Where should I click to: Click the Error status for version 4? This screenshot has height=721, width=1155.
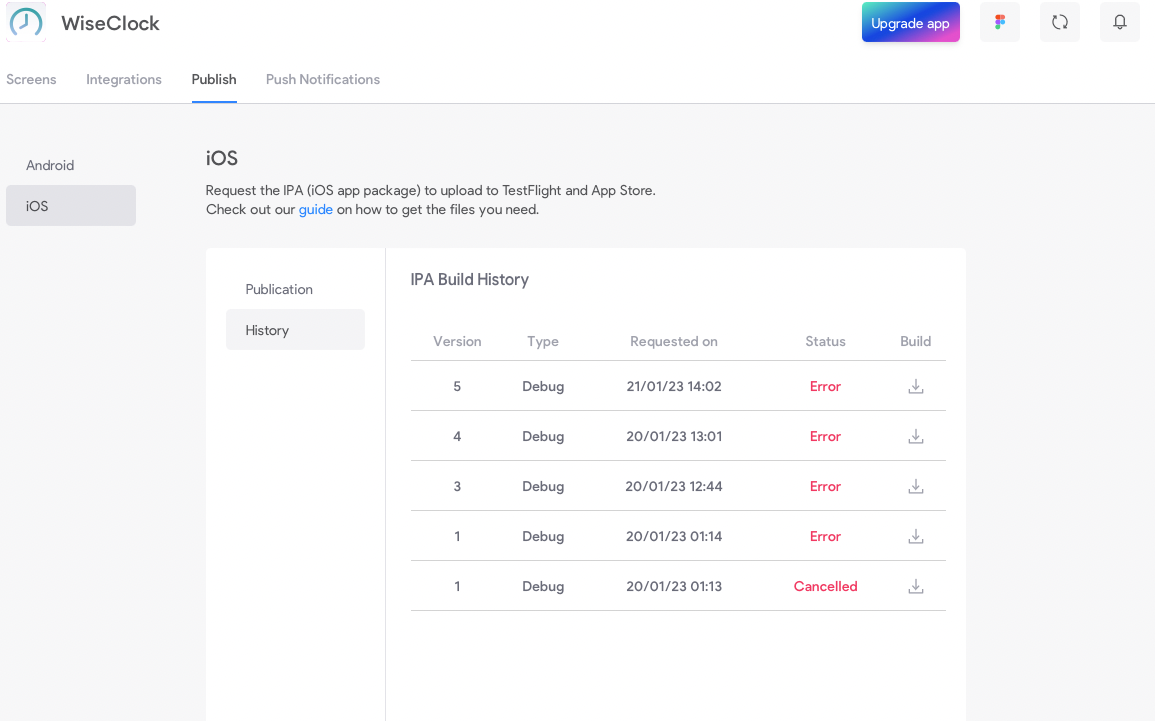tap(825, 437)
